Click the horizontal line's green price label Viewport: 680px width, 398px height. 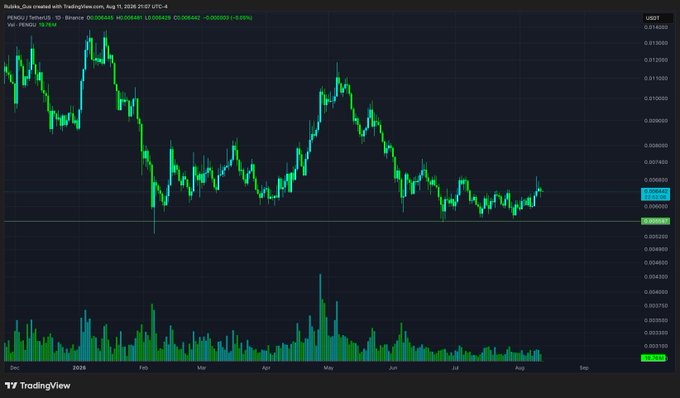pos(655,222)
